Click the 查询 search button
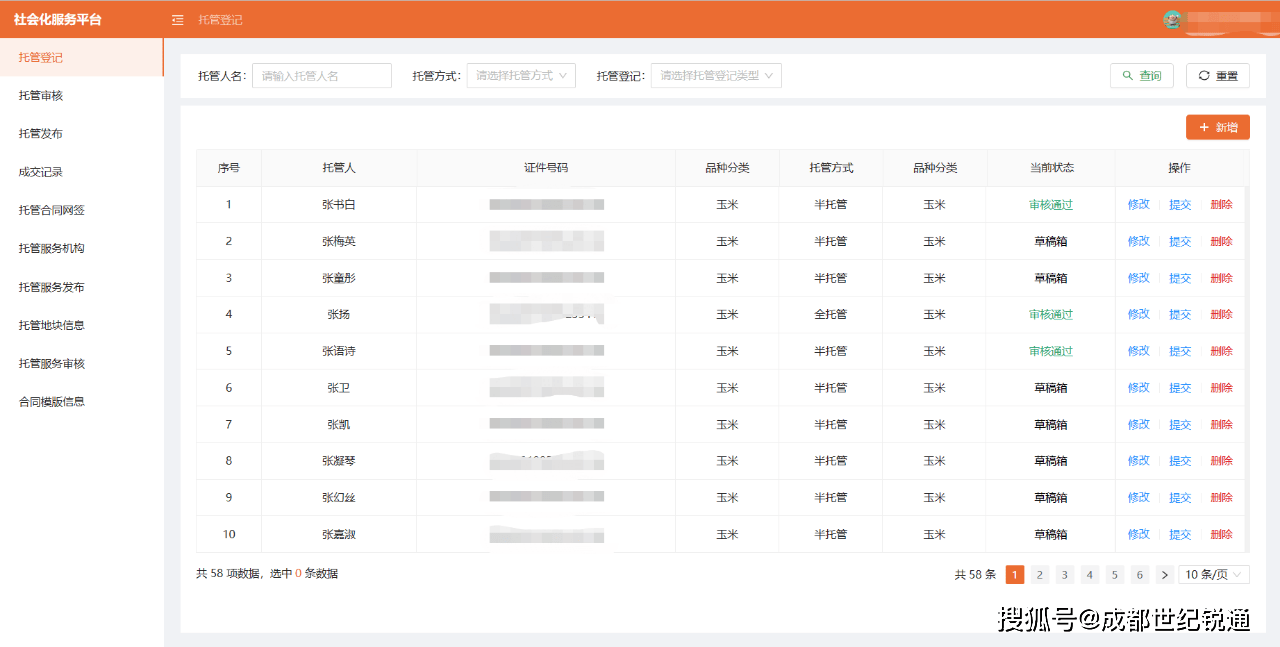 [1141, 76]
